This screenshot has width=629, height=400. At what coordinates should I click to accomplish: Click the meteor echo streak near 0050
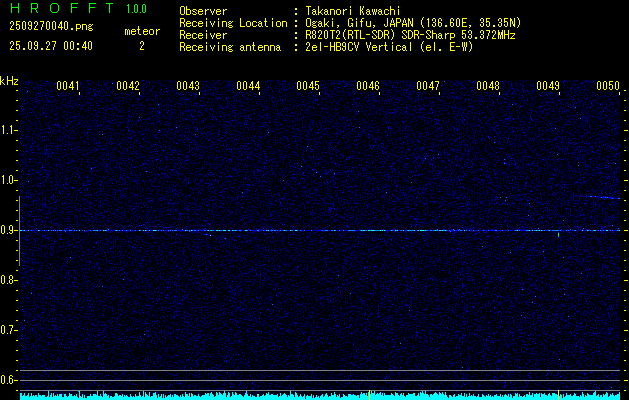point(602,197)
